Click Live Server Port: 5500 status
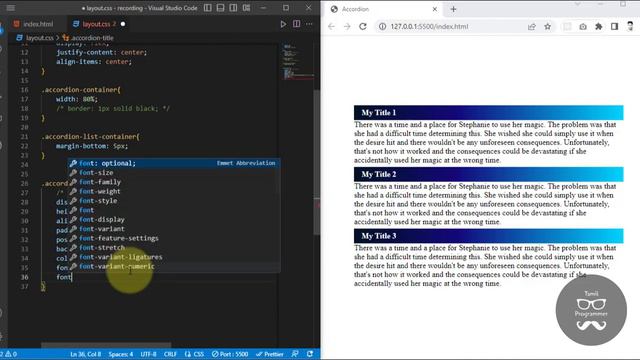 [230, 354]
